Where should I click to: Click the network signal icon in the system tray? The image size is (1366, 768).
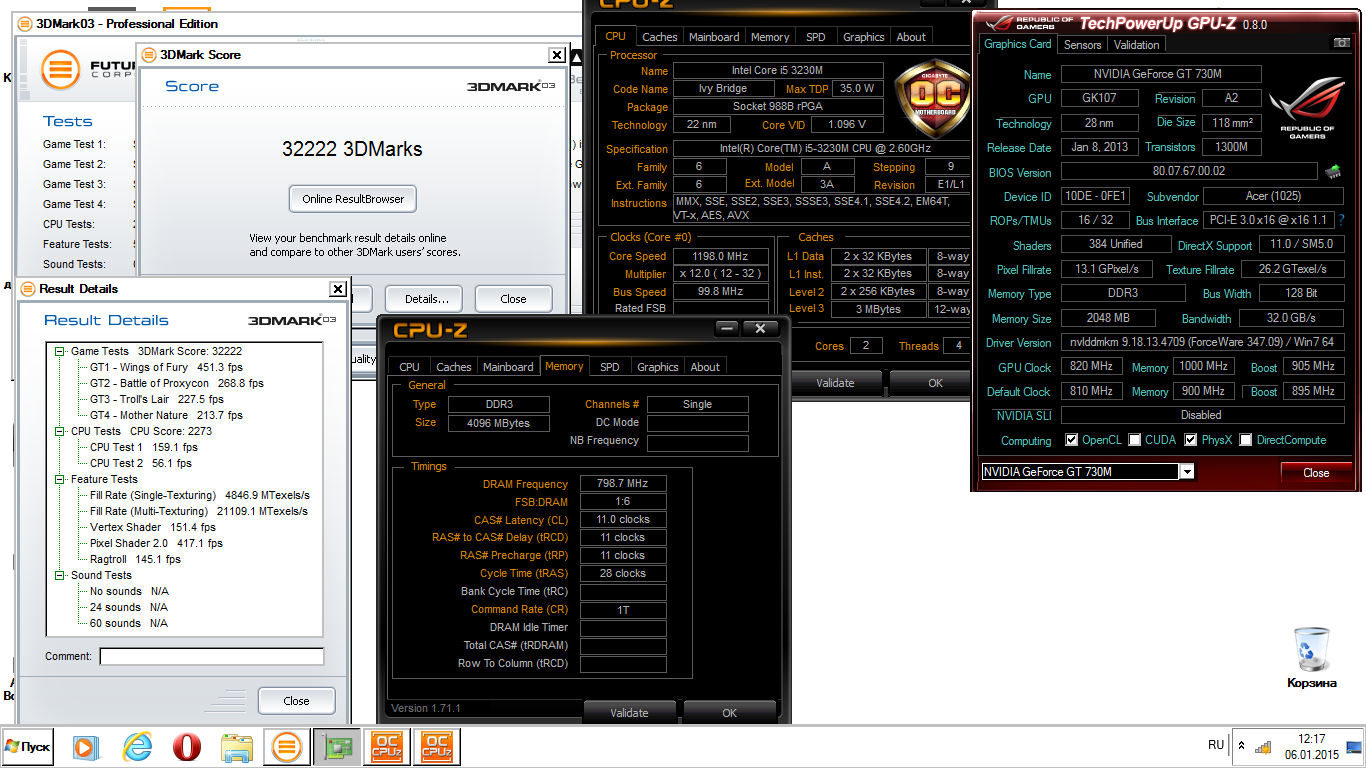pyautogui.click(x=1263, y=746)
